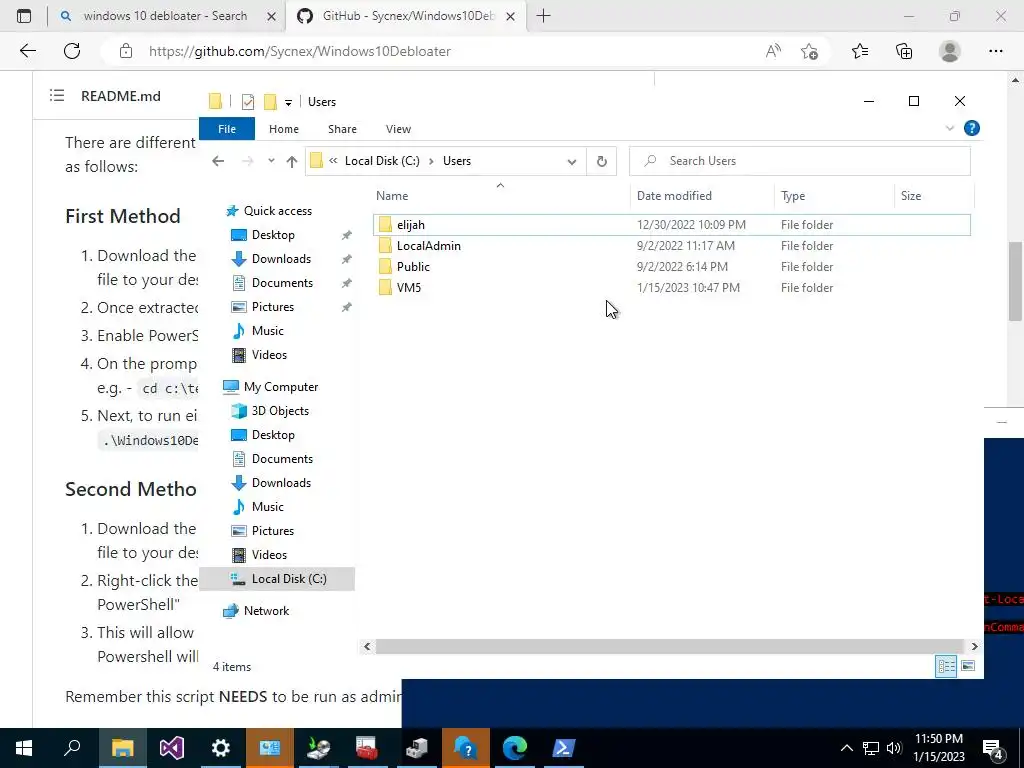Open the Share ribbon tab
The height and width of the screenshot is (768, 1024).
click(x=342, y=129)
